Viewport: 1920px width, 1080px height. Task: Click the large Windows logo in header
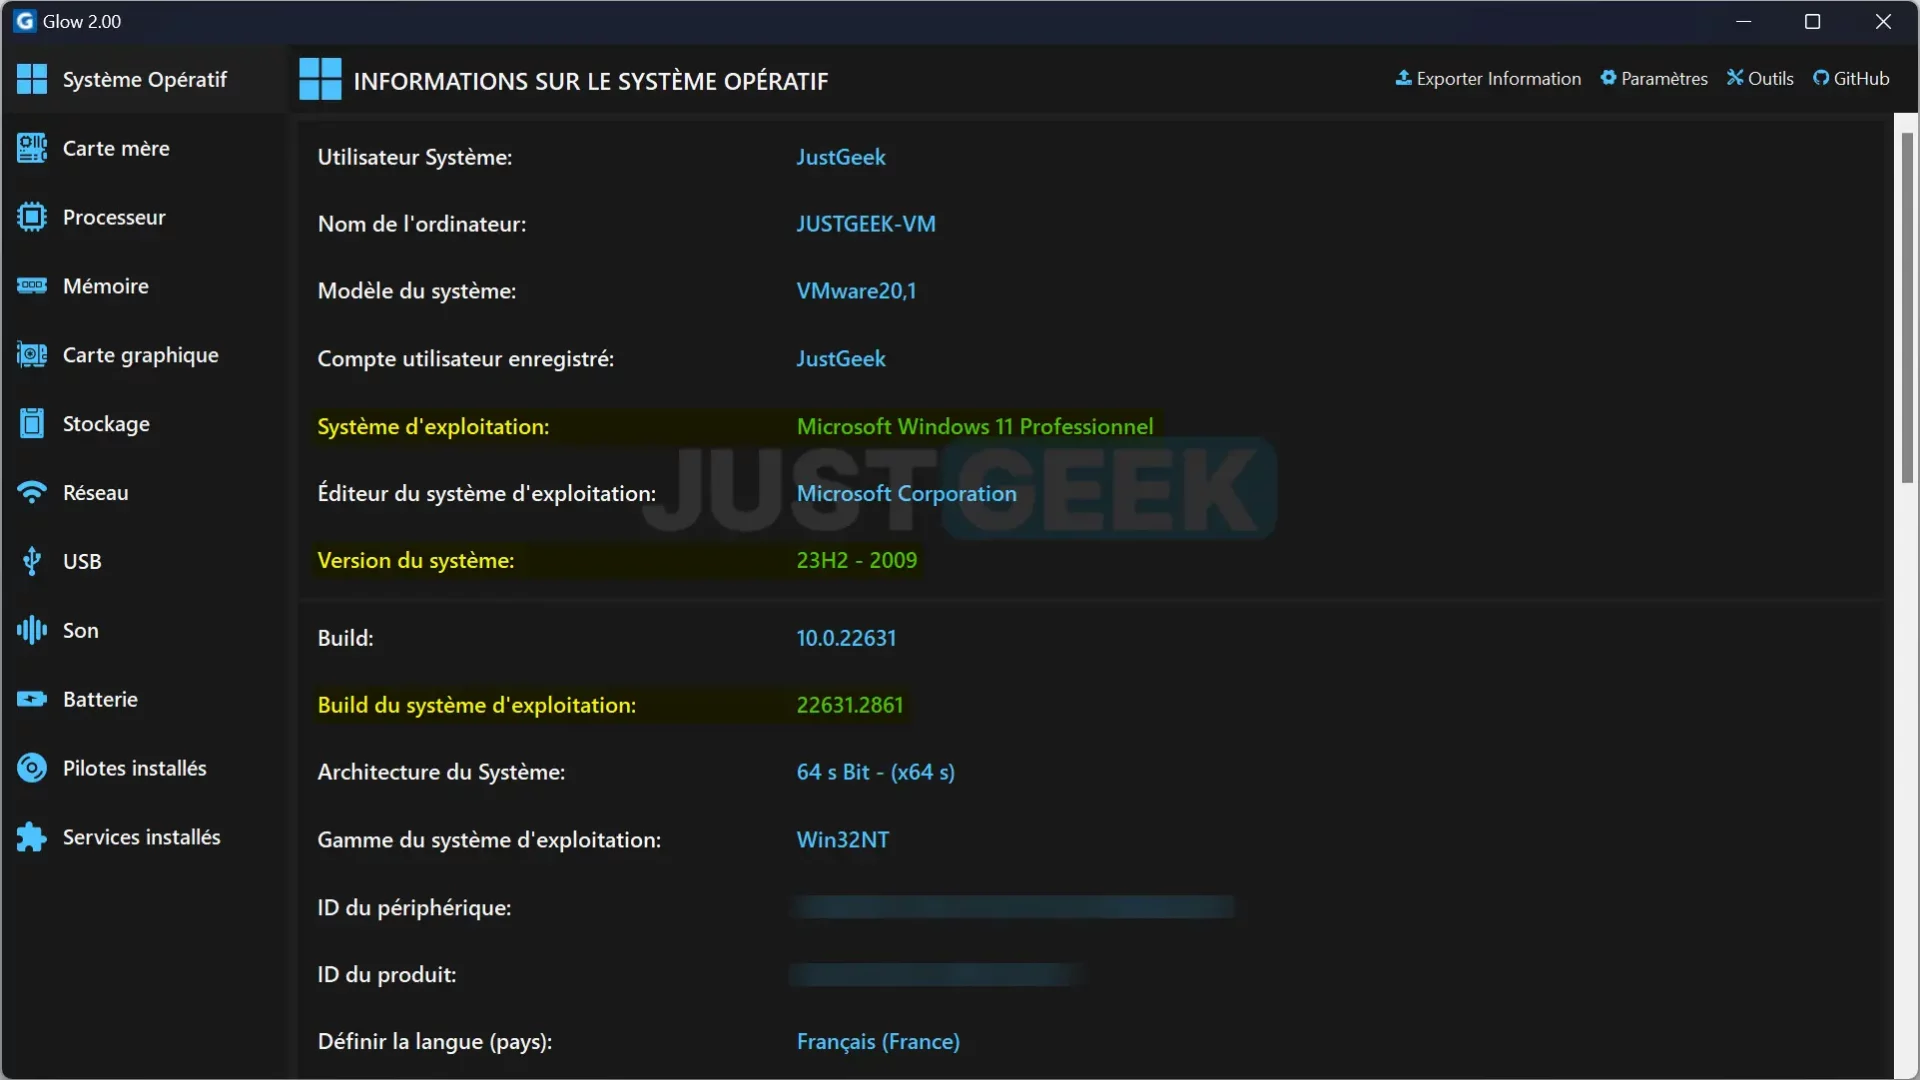click(320, 79)
